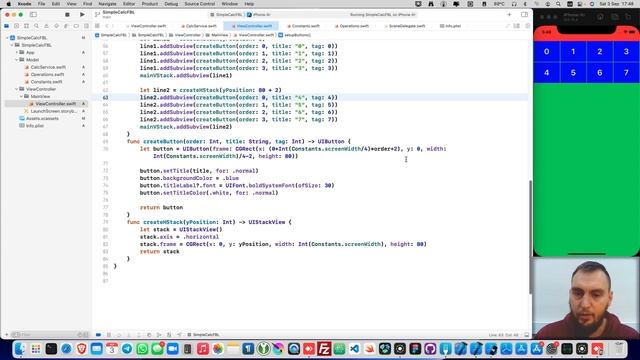This screenshot has height=360, width=640.
Task: Tap the 2 button in simulator
Action: [x=600, y=51]
